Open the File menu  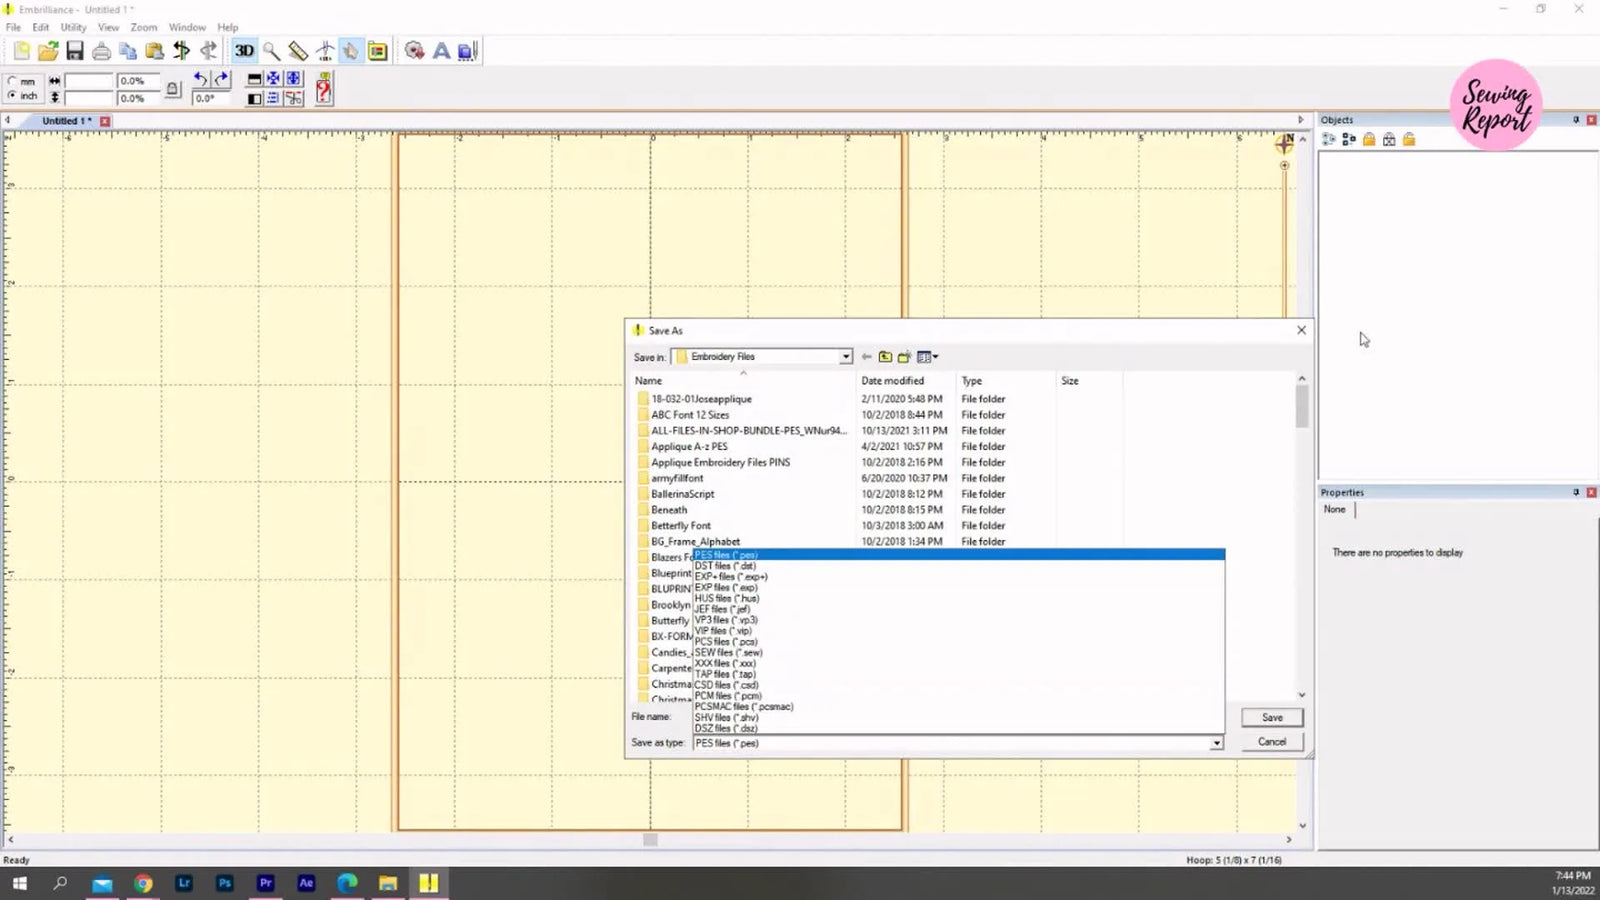coord(14,27)
